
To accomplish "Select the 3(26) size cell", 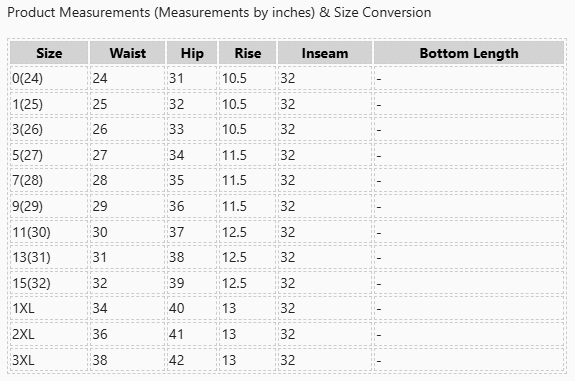I will 49,129.
